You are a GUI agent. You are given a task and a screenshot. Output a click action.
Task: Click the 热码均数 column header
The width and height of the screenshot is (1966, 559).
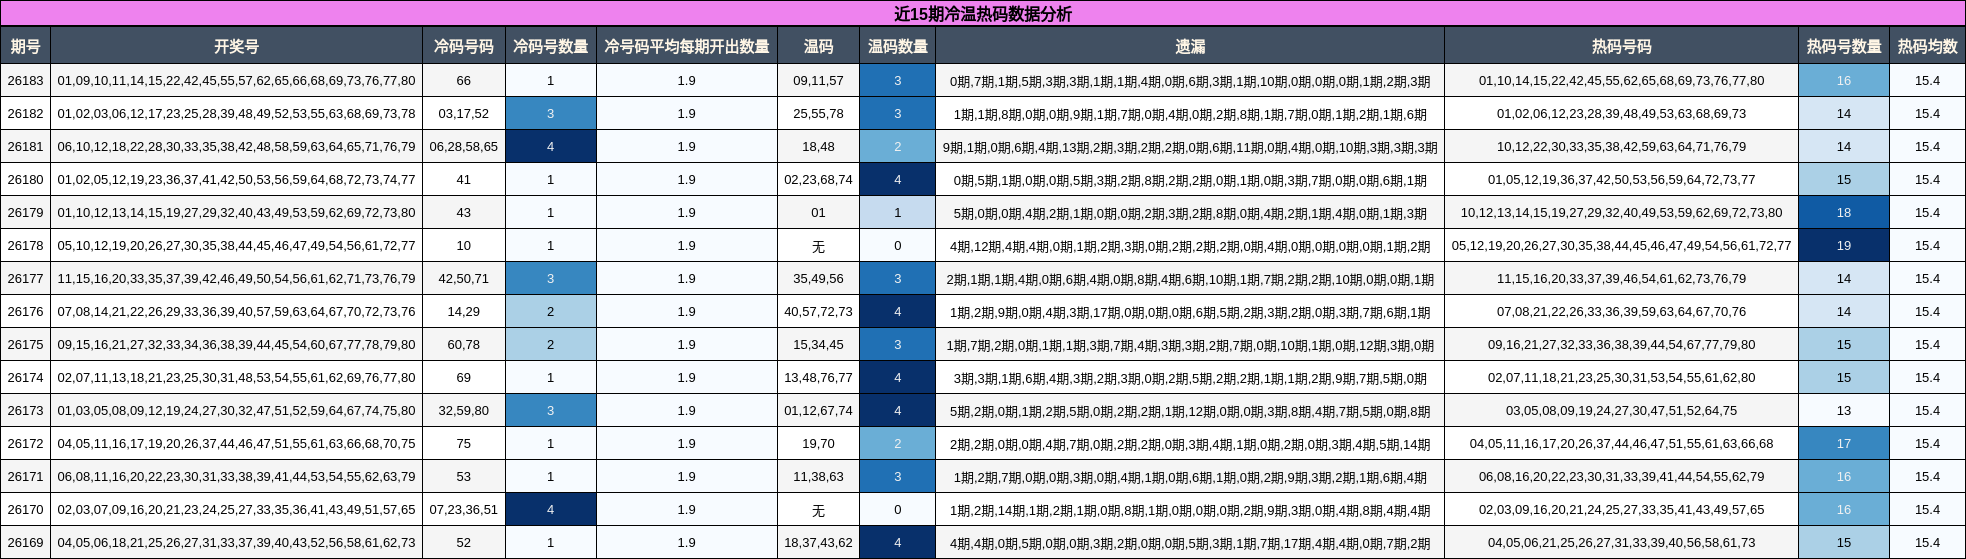click(1927, 46)
